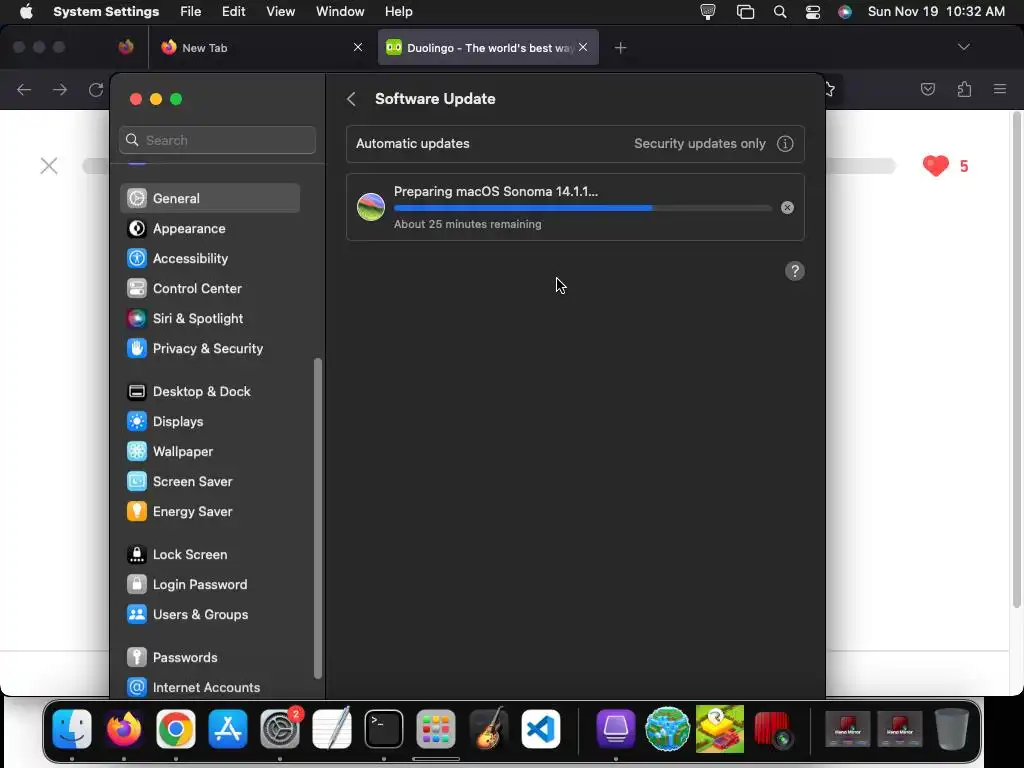This screenshot has width=1024, height=768.
Task: Click the Automatic updates info icon
Action: pos(785,144)
